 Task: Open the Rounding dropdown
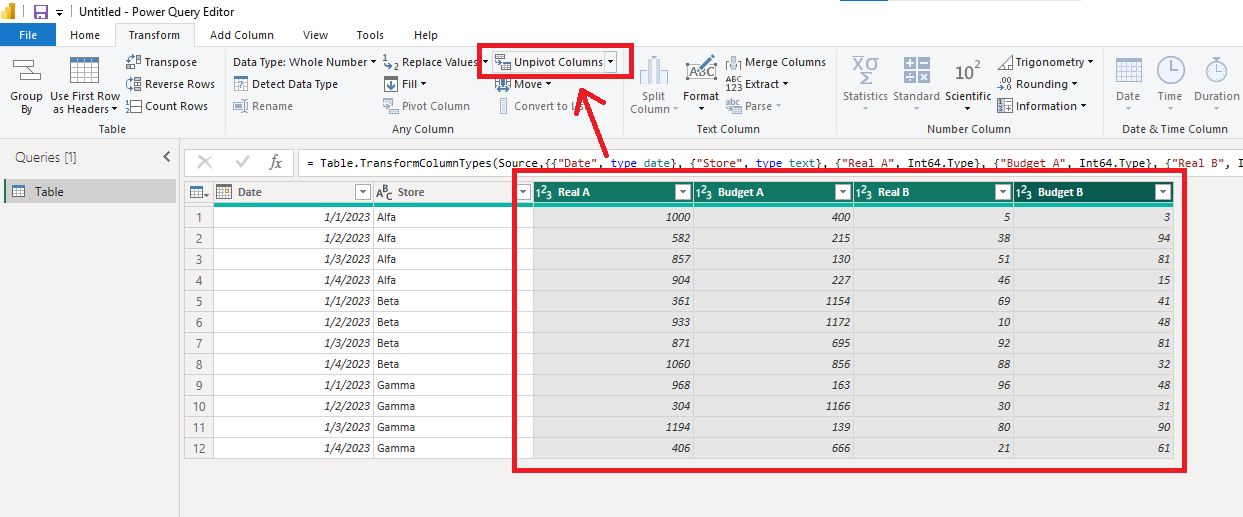[x=1038, y=84]
